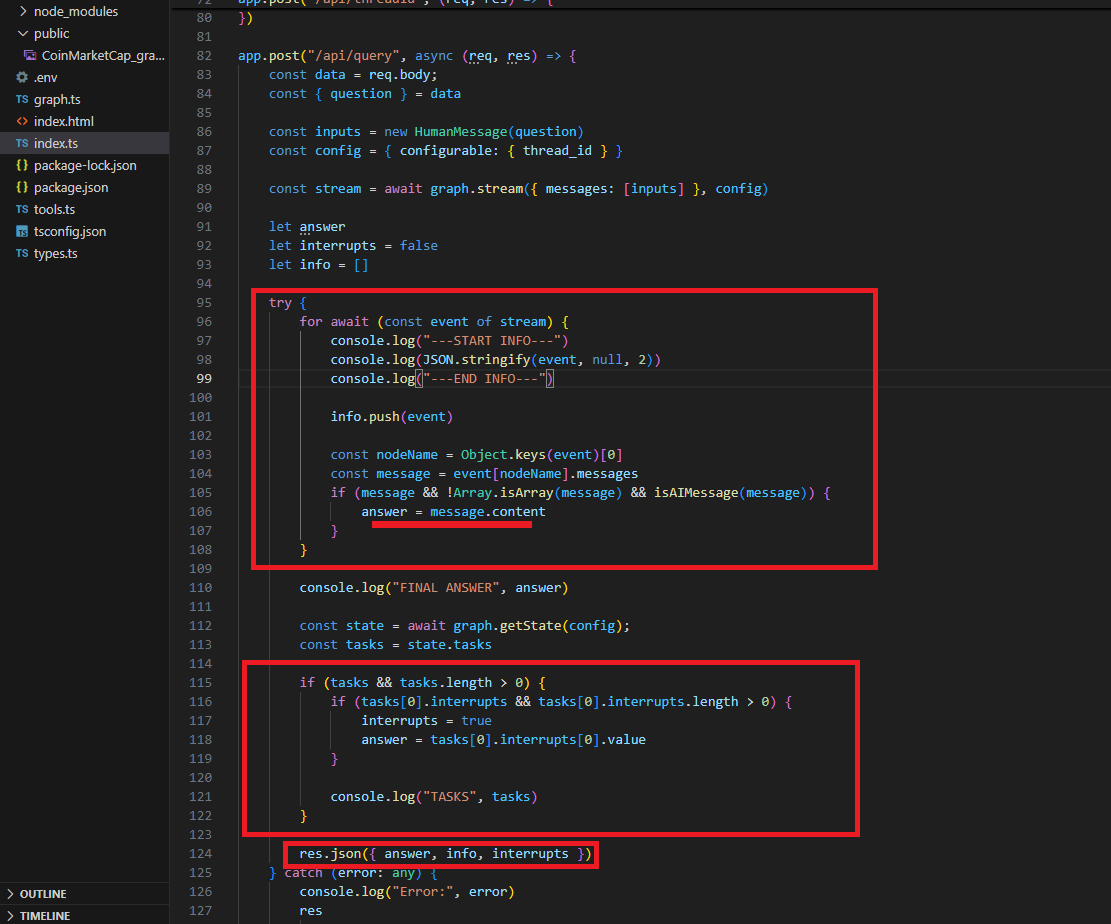The height and width of the screenshot is (924, 1111).
Task: Click 'nodeName' declaration on line 103
Action: pyautogui.click(x=407, y=454)
